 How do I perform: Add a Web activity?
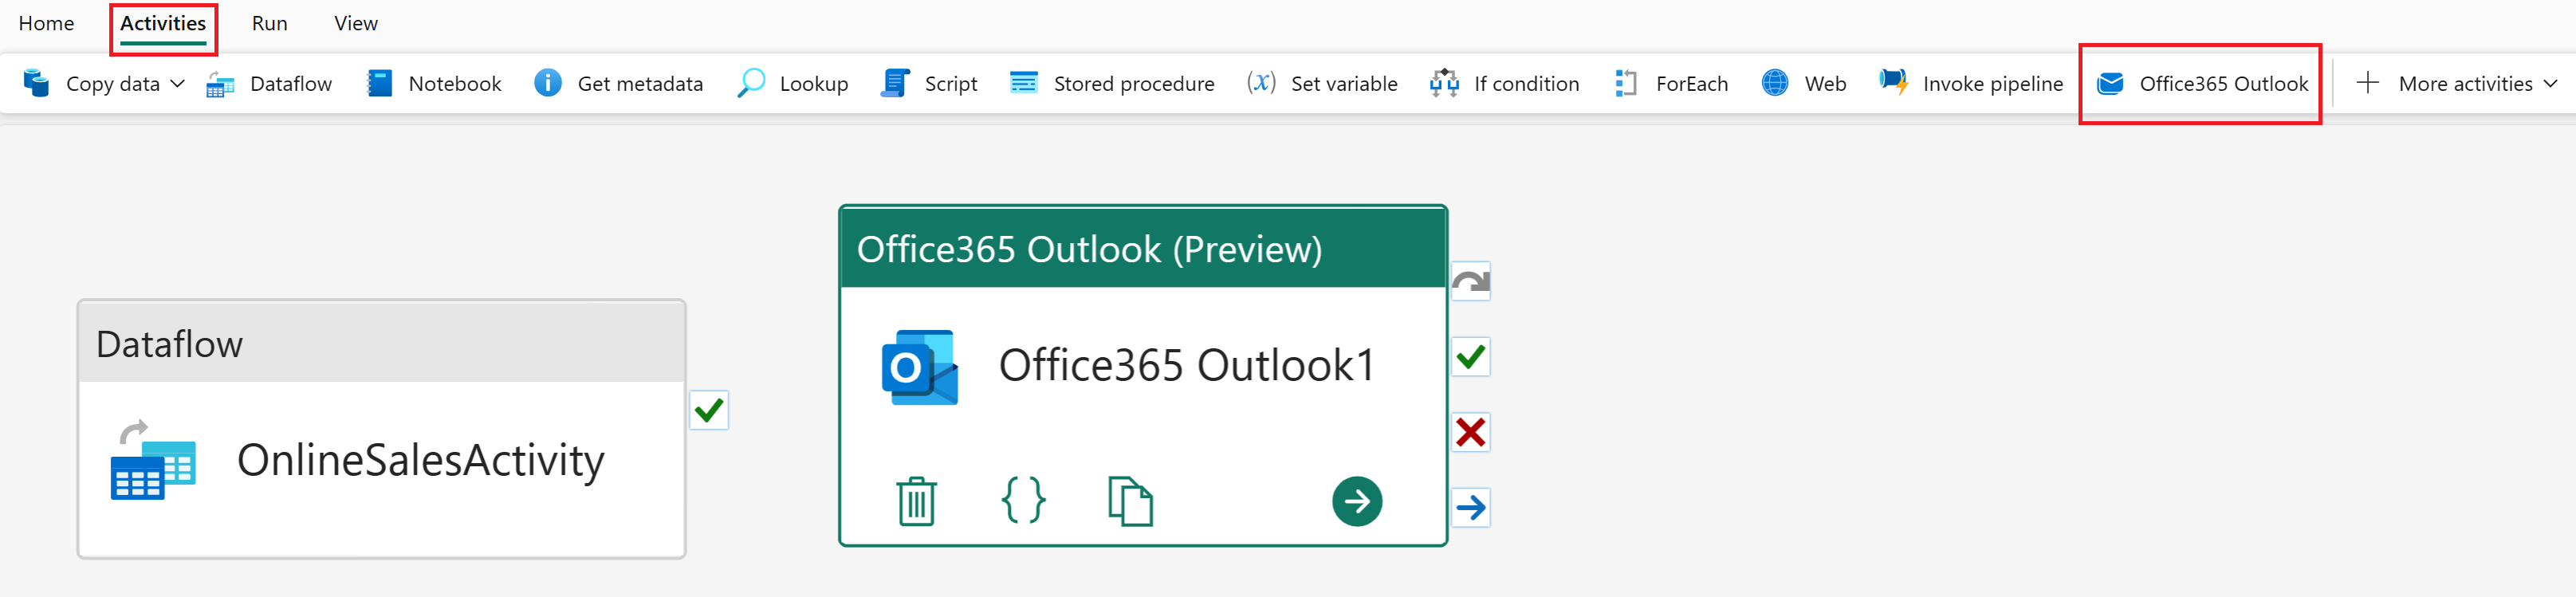point(1803,83)
